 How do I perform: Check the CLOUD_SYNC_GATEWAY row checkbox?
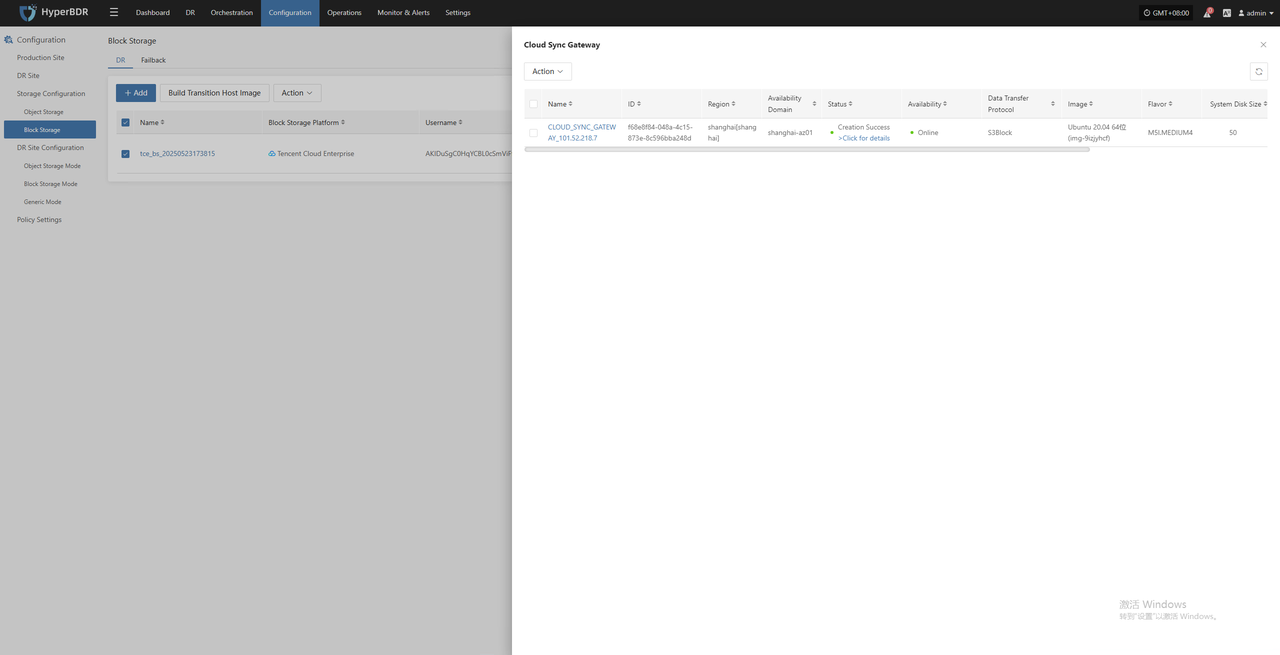click(533, 132)
